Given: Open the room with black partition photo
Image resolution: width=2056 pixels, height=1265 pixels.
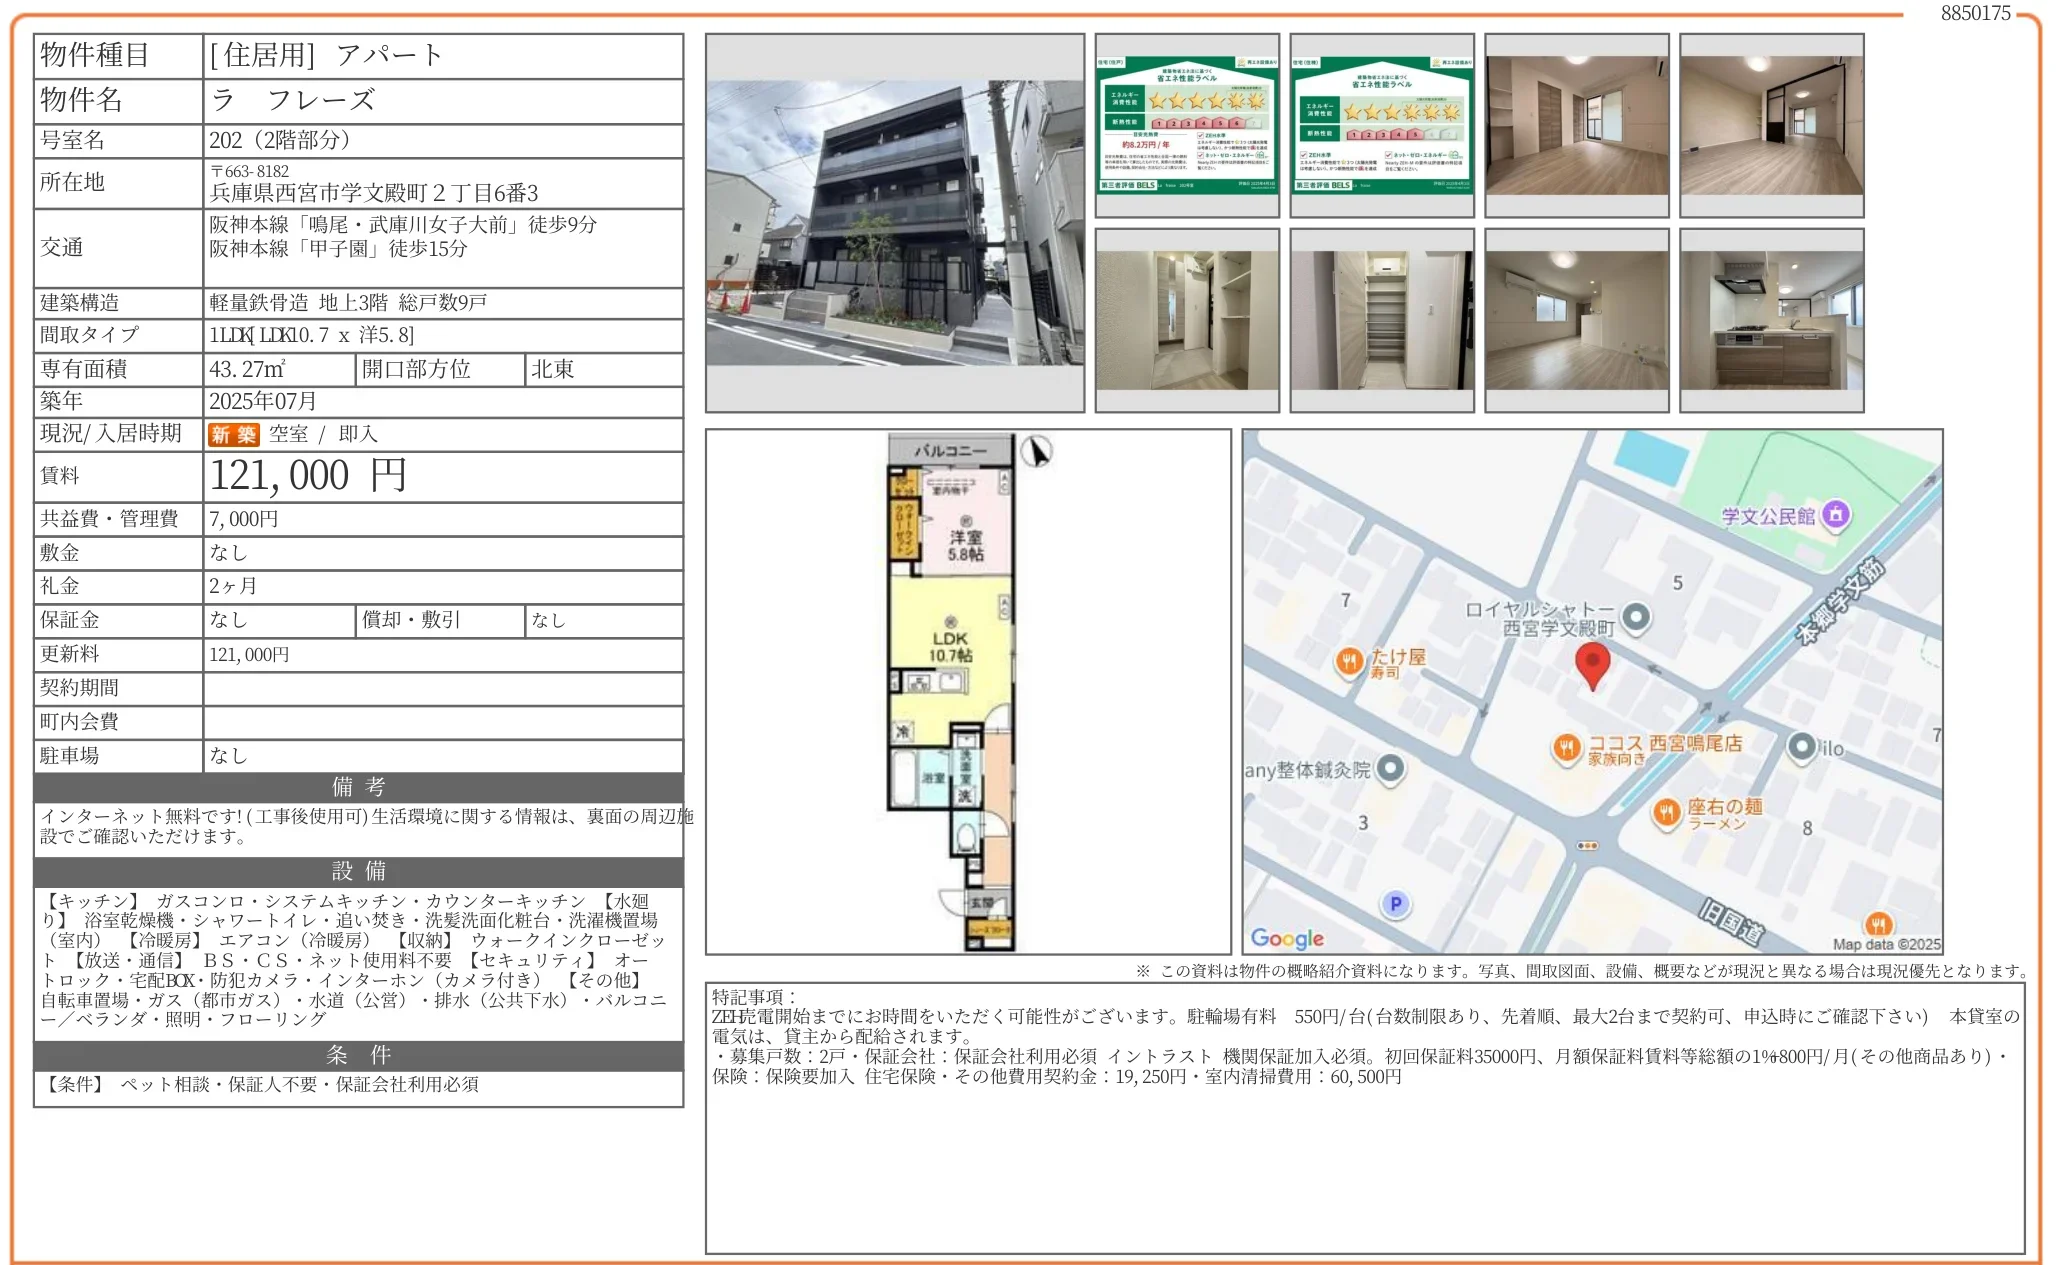Looking at the screenshot, I should (1771, 125).
